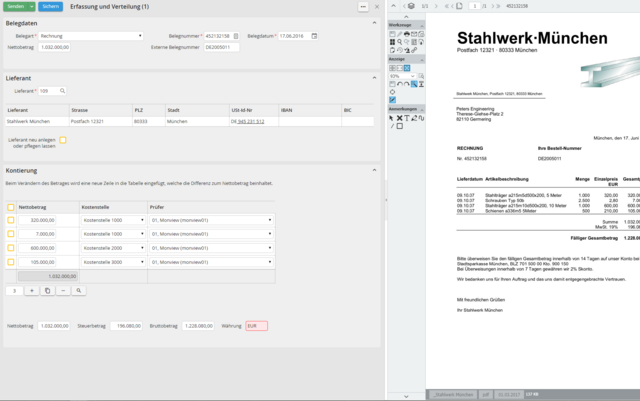Rotate the document right

tap(407, 84)
